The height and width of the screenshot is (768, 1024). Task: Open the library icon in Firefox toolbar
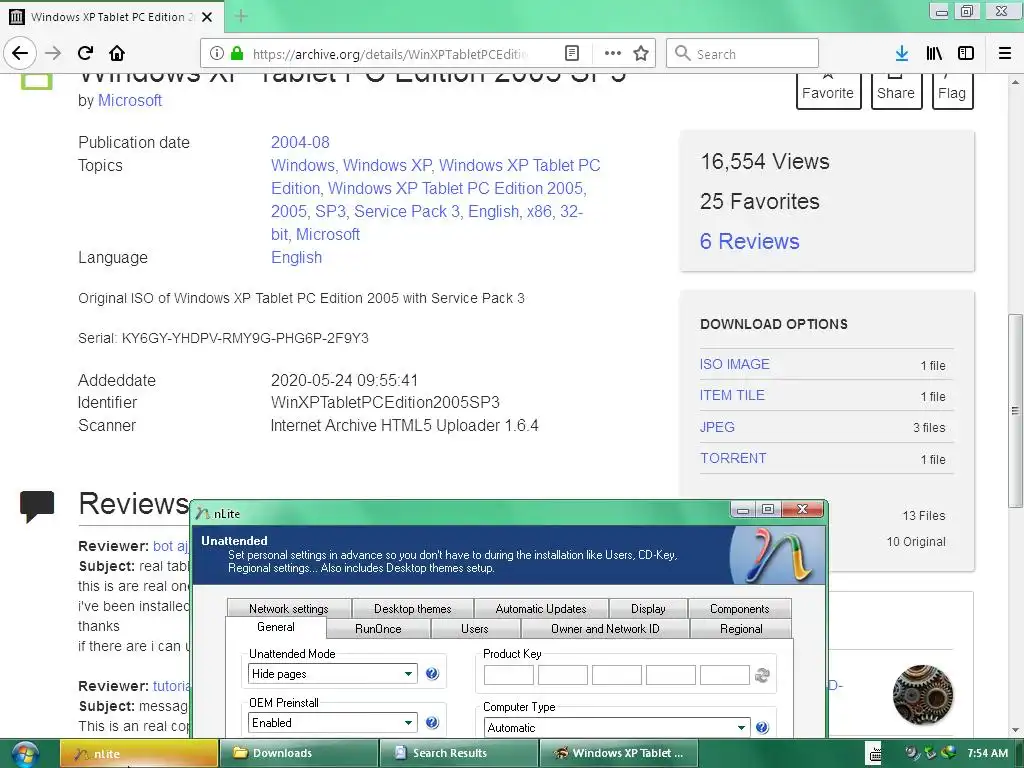pyautogui.click(x=934, y=54)
